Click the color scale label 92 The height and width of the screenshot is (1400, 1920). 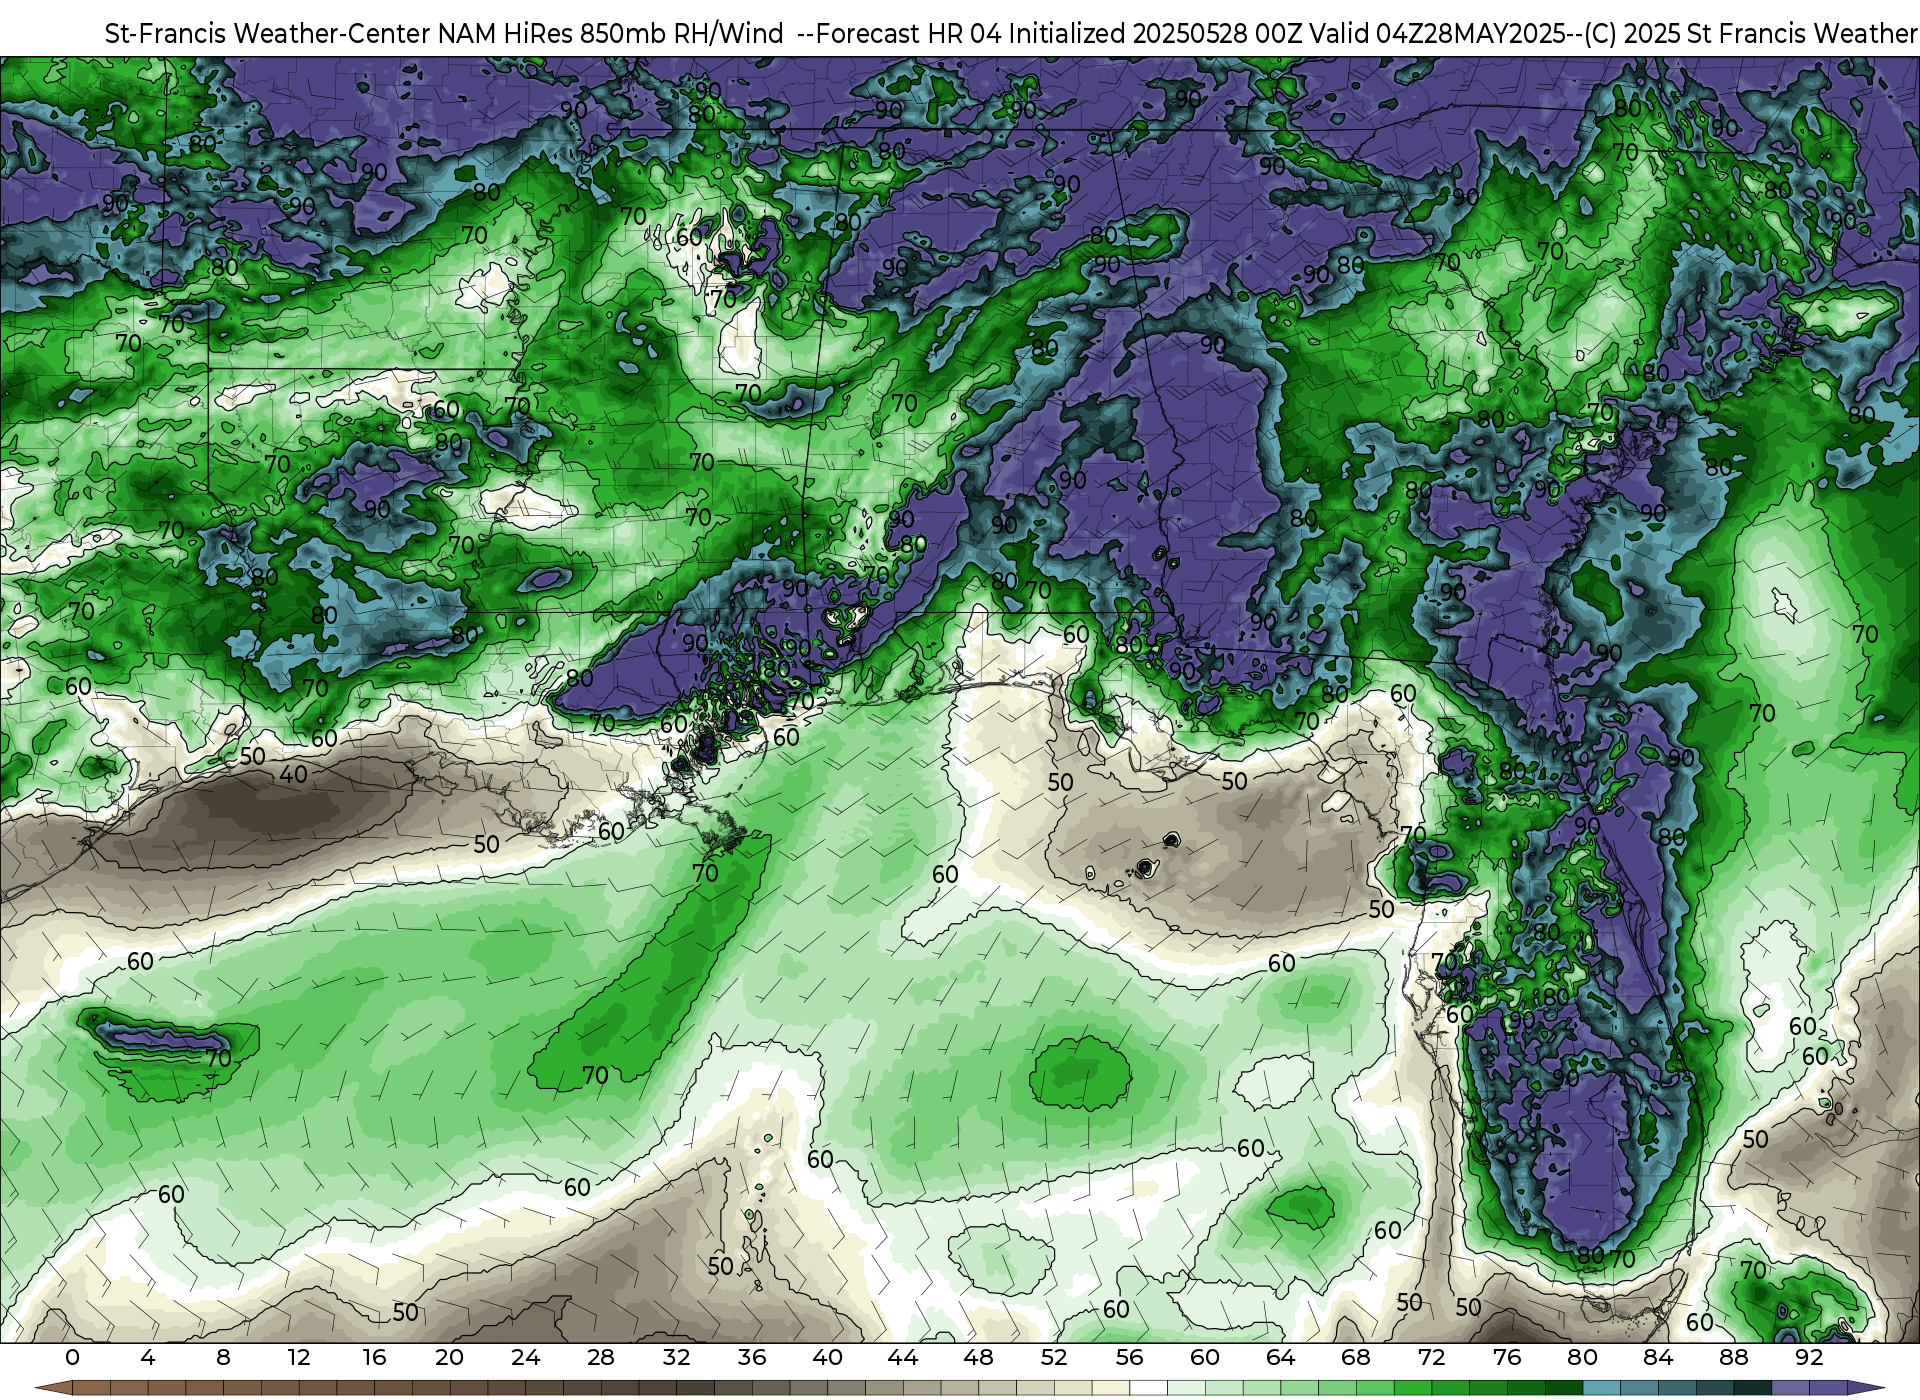pyautogui.click(x=1809, y=1358)
